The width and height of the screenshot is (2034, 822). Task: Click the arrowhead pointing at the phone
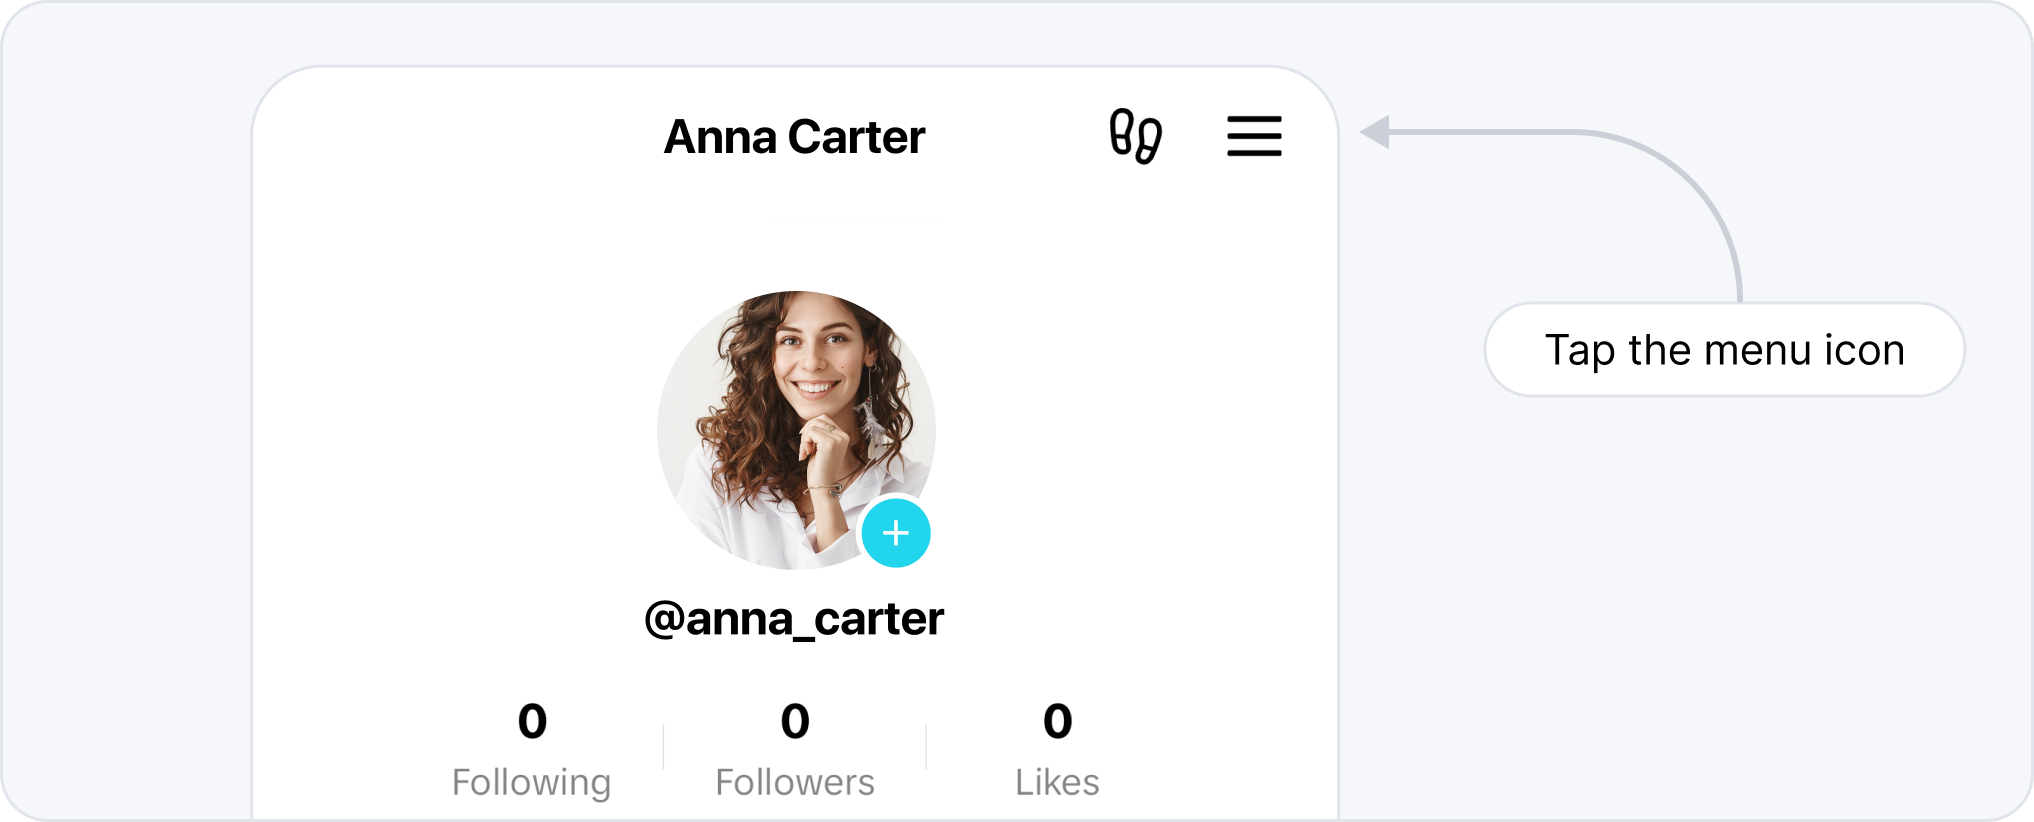click(1375, 131)
